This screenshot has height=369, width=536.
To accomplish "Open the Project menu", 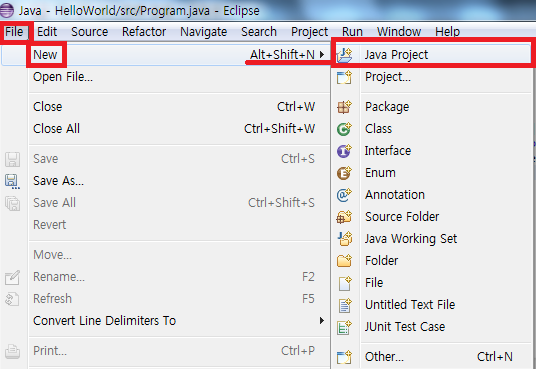I will 309,32.
